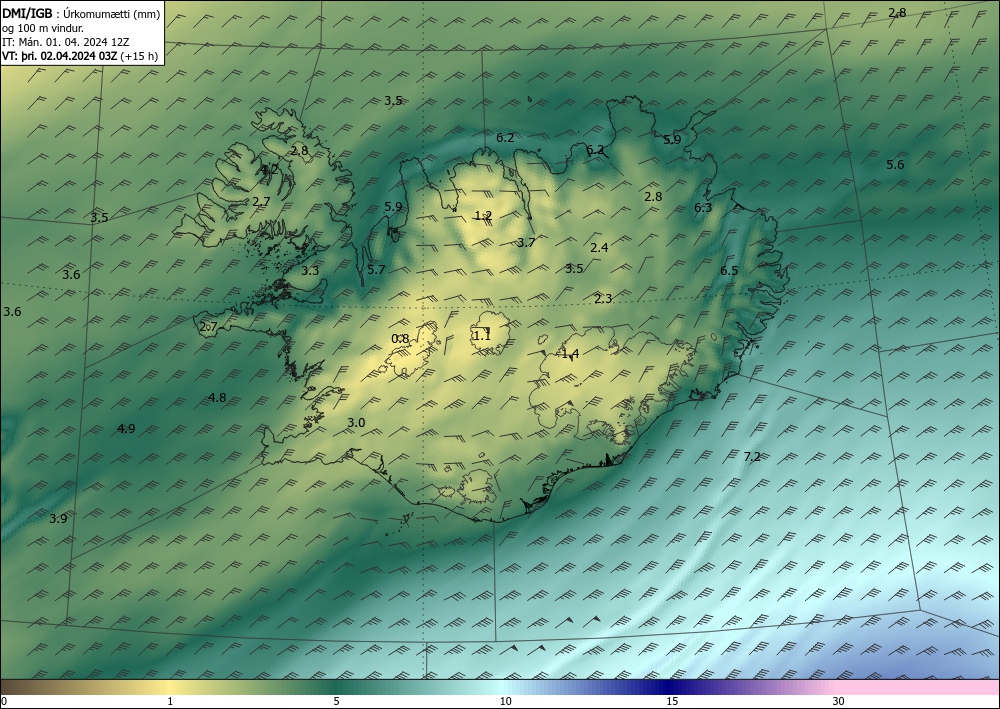Image resolution: width=1000 pixels, height=709 pixels.
Task: Click the 7.2 value southeast of Iceland
Action: tap(753, 457)
